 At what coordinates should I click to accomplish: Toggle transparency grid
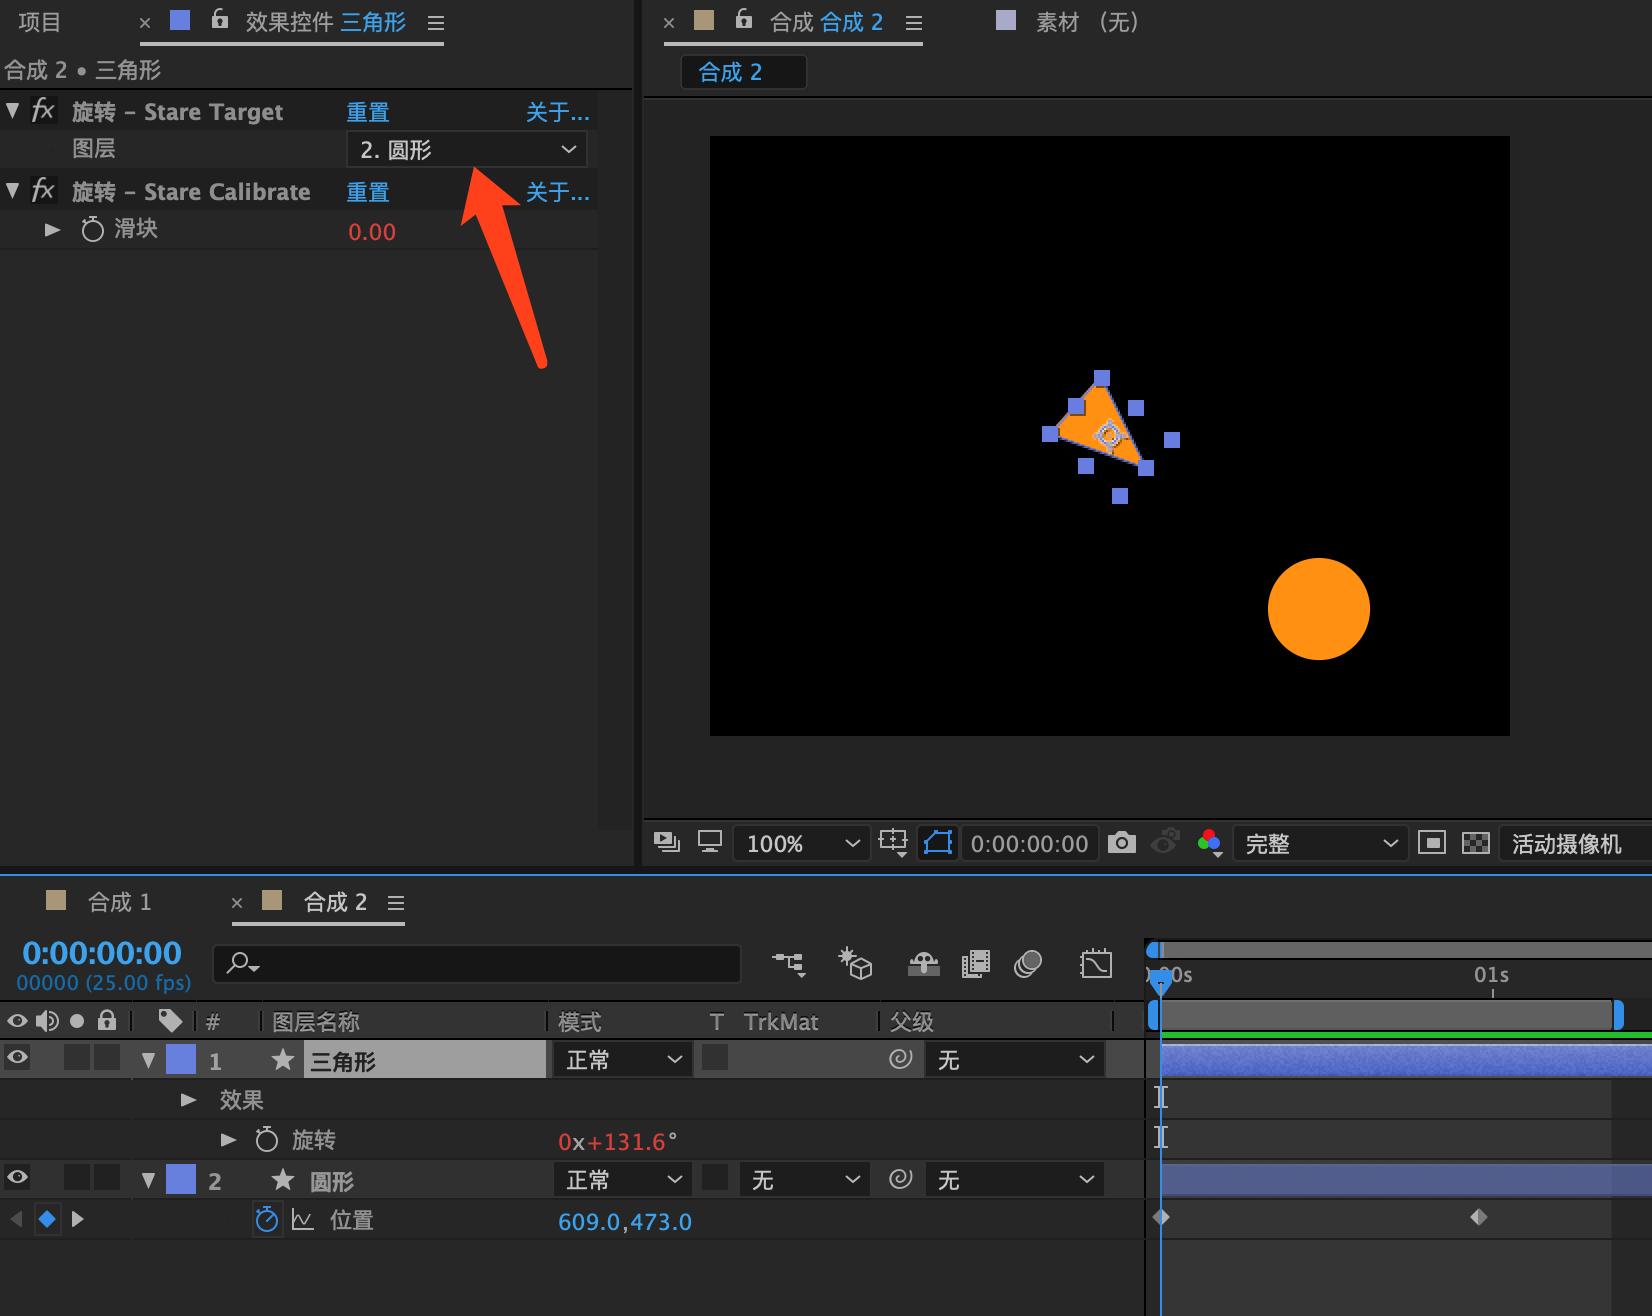(1476, 843)
